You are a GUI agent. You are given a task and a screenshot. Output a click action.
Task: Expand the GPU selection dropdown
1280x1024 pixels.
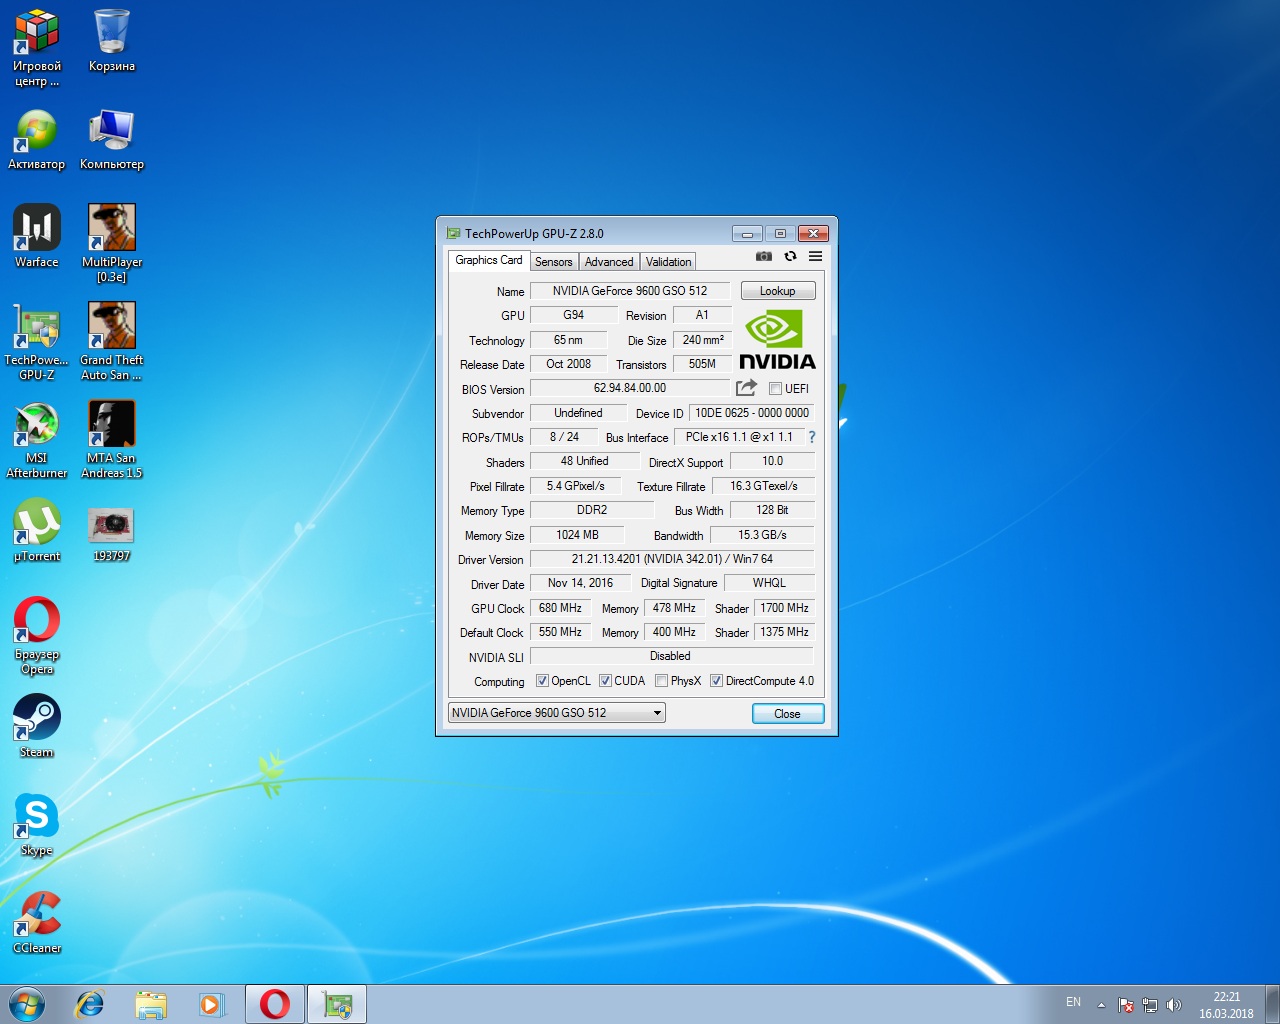click(657, 713)
